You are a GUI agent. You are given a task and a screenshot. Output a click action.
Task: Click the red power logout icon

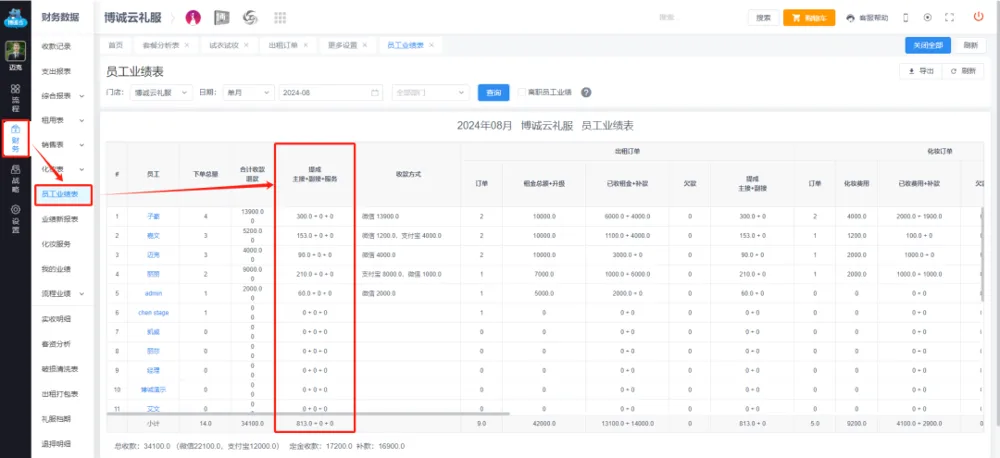(977, 17)
